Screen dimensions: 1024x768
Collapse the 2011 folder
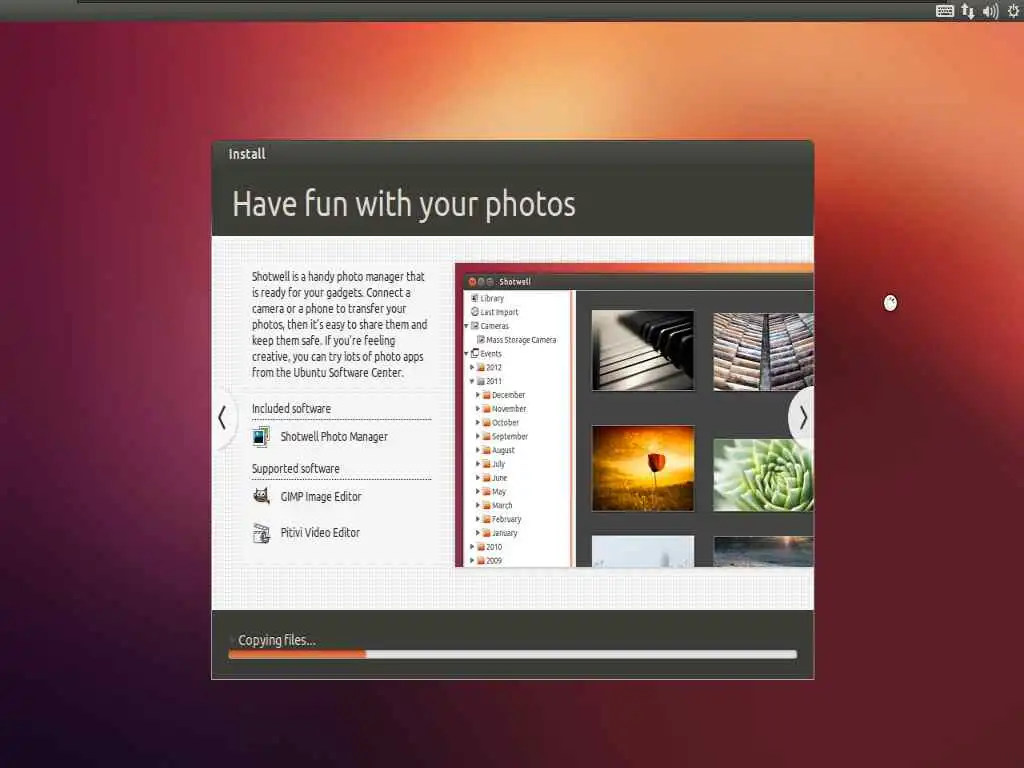coord(472,381)
